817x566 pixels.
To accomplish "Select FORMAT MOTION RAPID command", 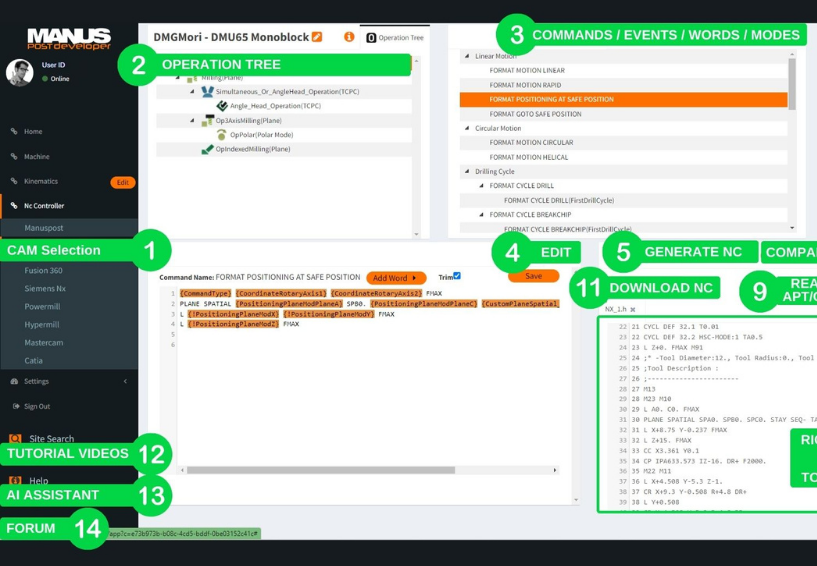I will (525, 85).
